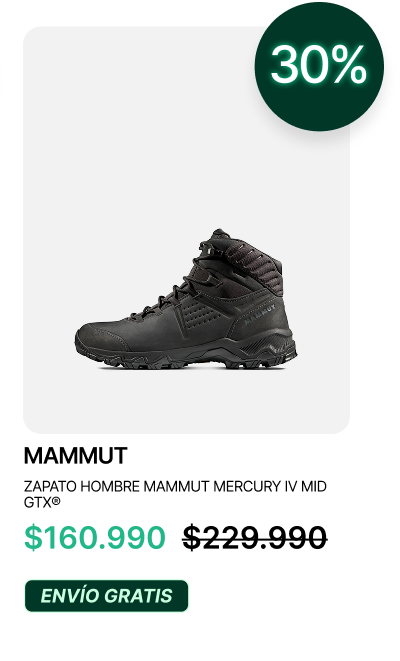Screen dimensions: 400x661
Task: Click the MAMMUT logo printed on boot heel
Action: pos(260,313)
